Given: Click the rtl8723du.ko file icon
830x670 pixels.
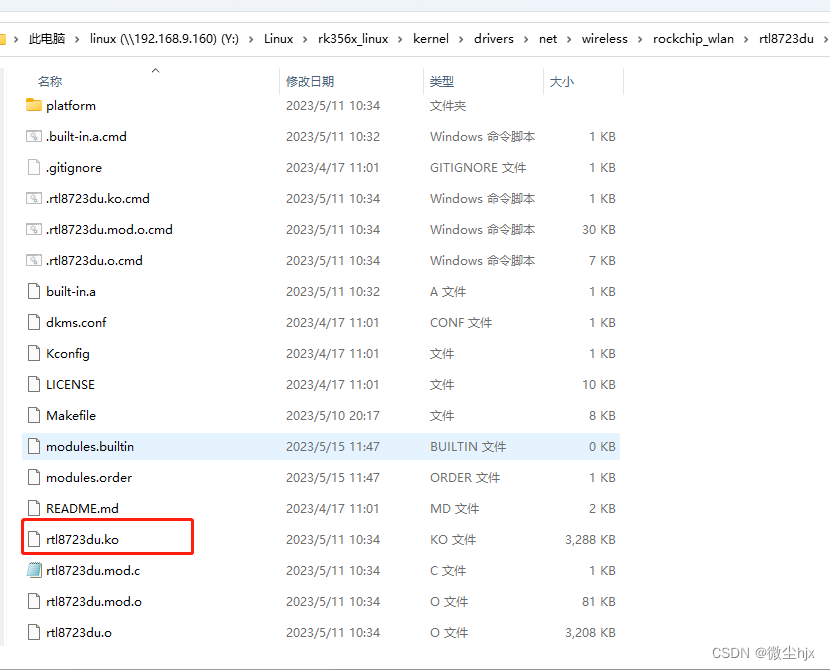Looking at the screenshot, I should [33, 539].
